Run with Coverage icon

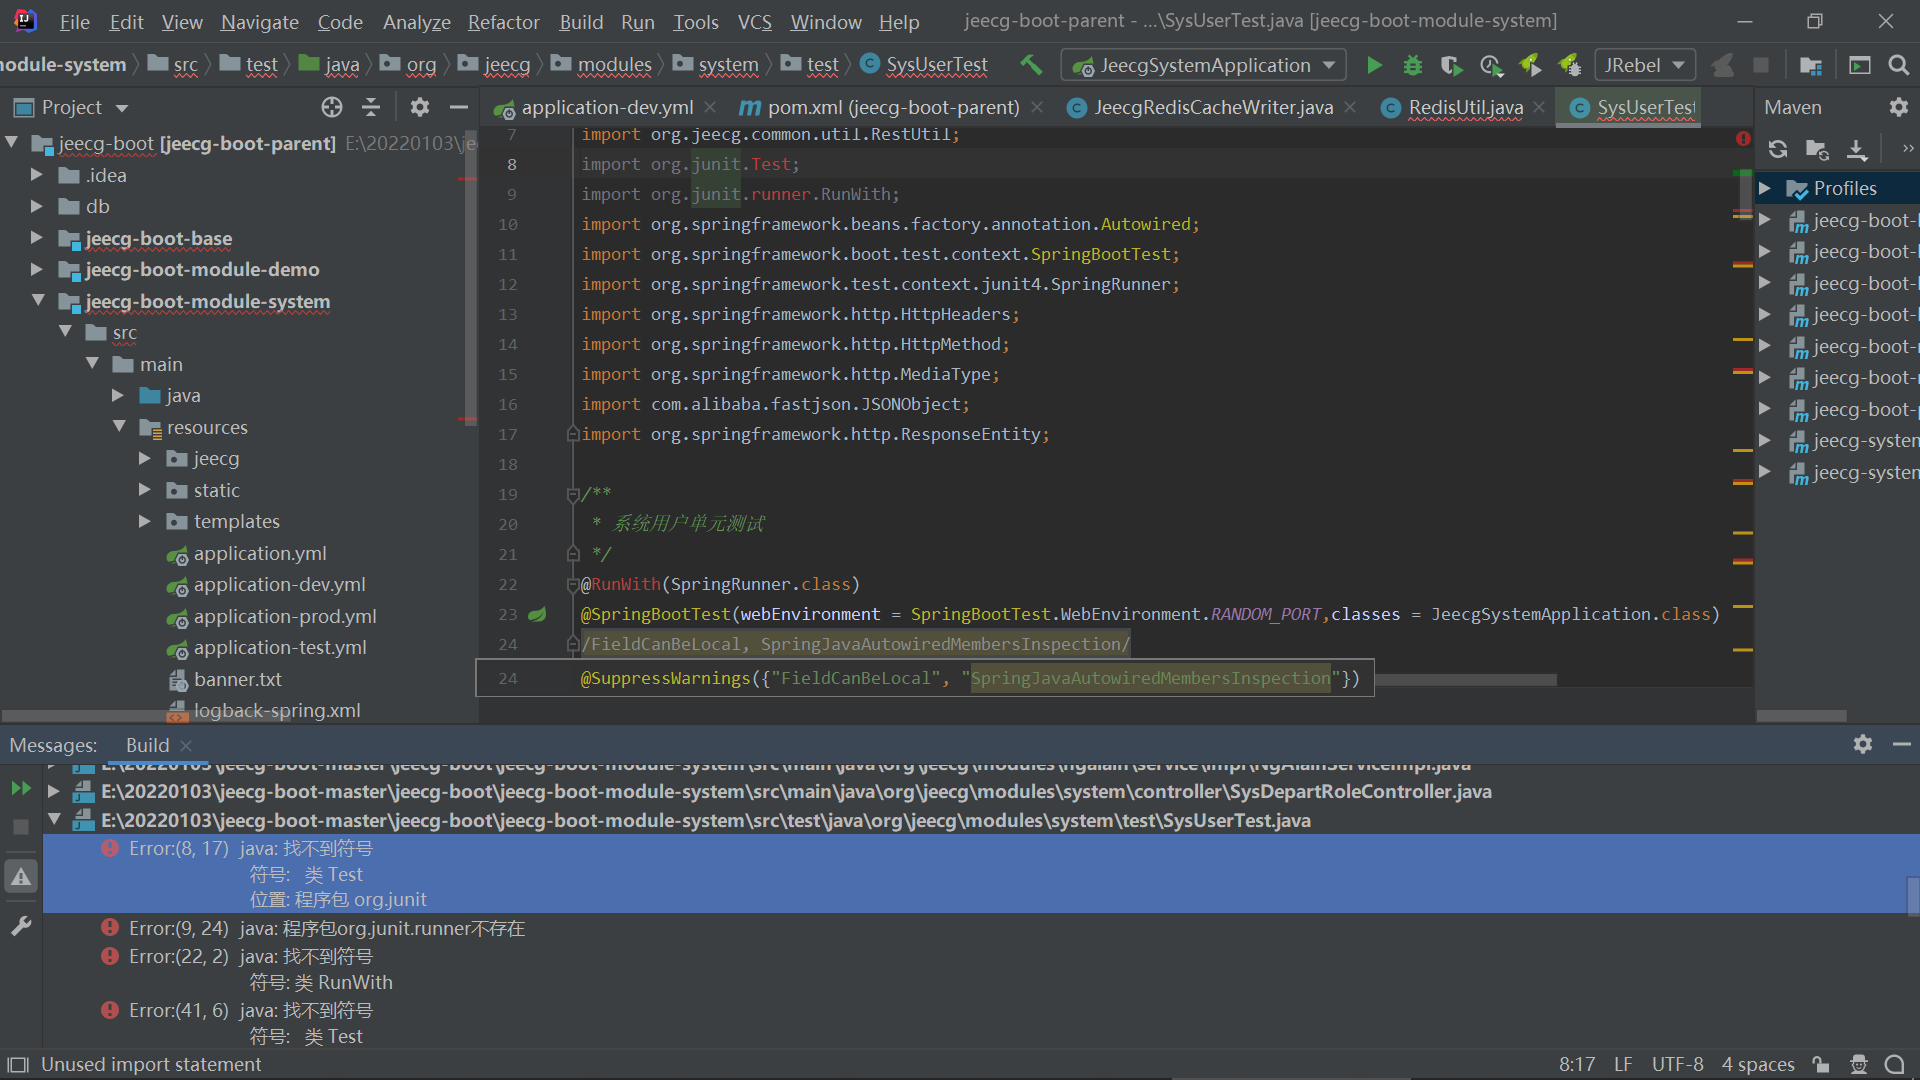point(1451,64)
